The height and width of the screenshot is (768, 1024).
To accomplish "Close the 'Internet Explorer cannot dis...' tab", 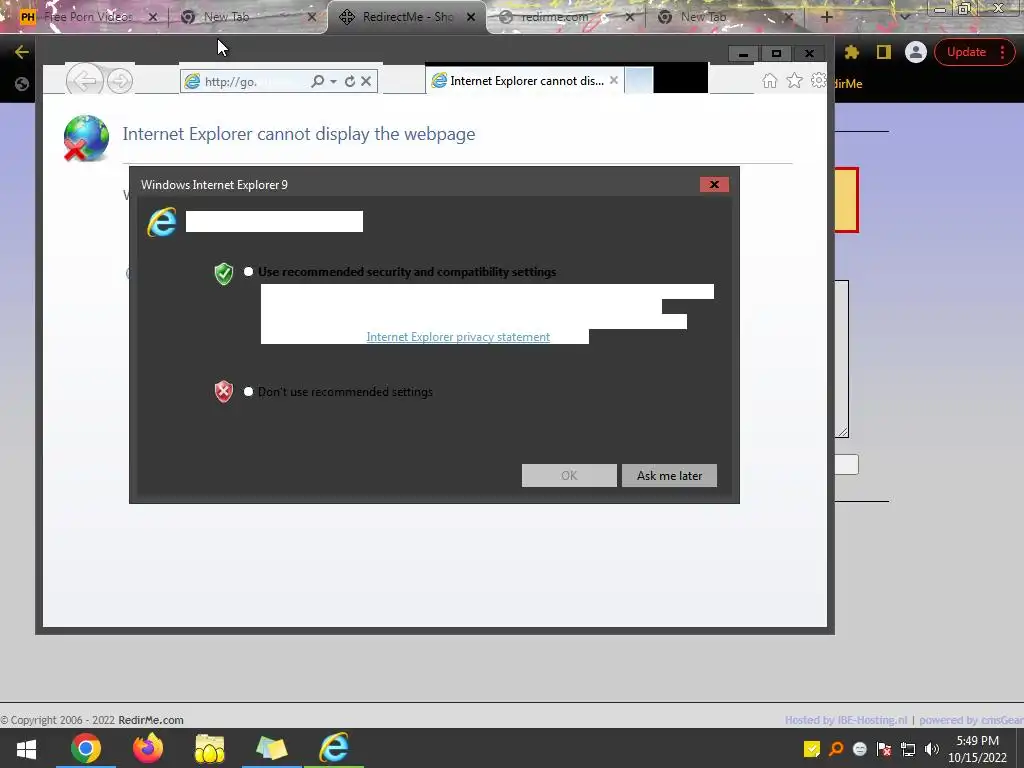I will 614,80.
